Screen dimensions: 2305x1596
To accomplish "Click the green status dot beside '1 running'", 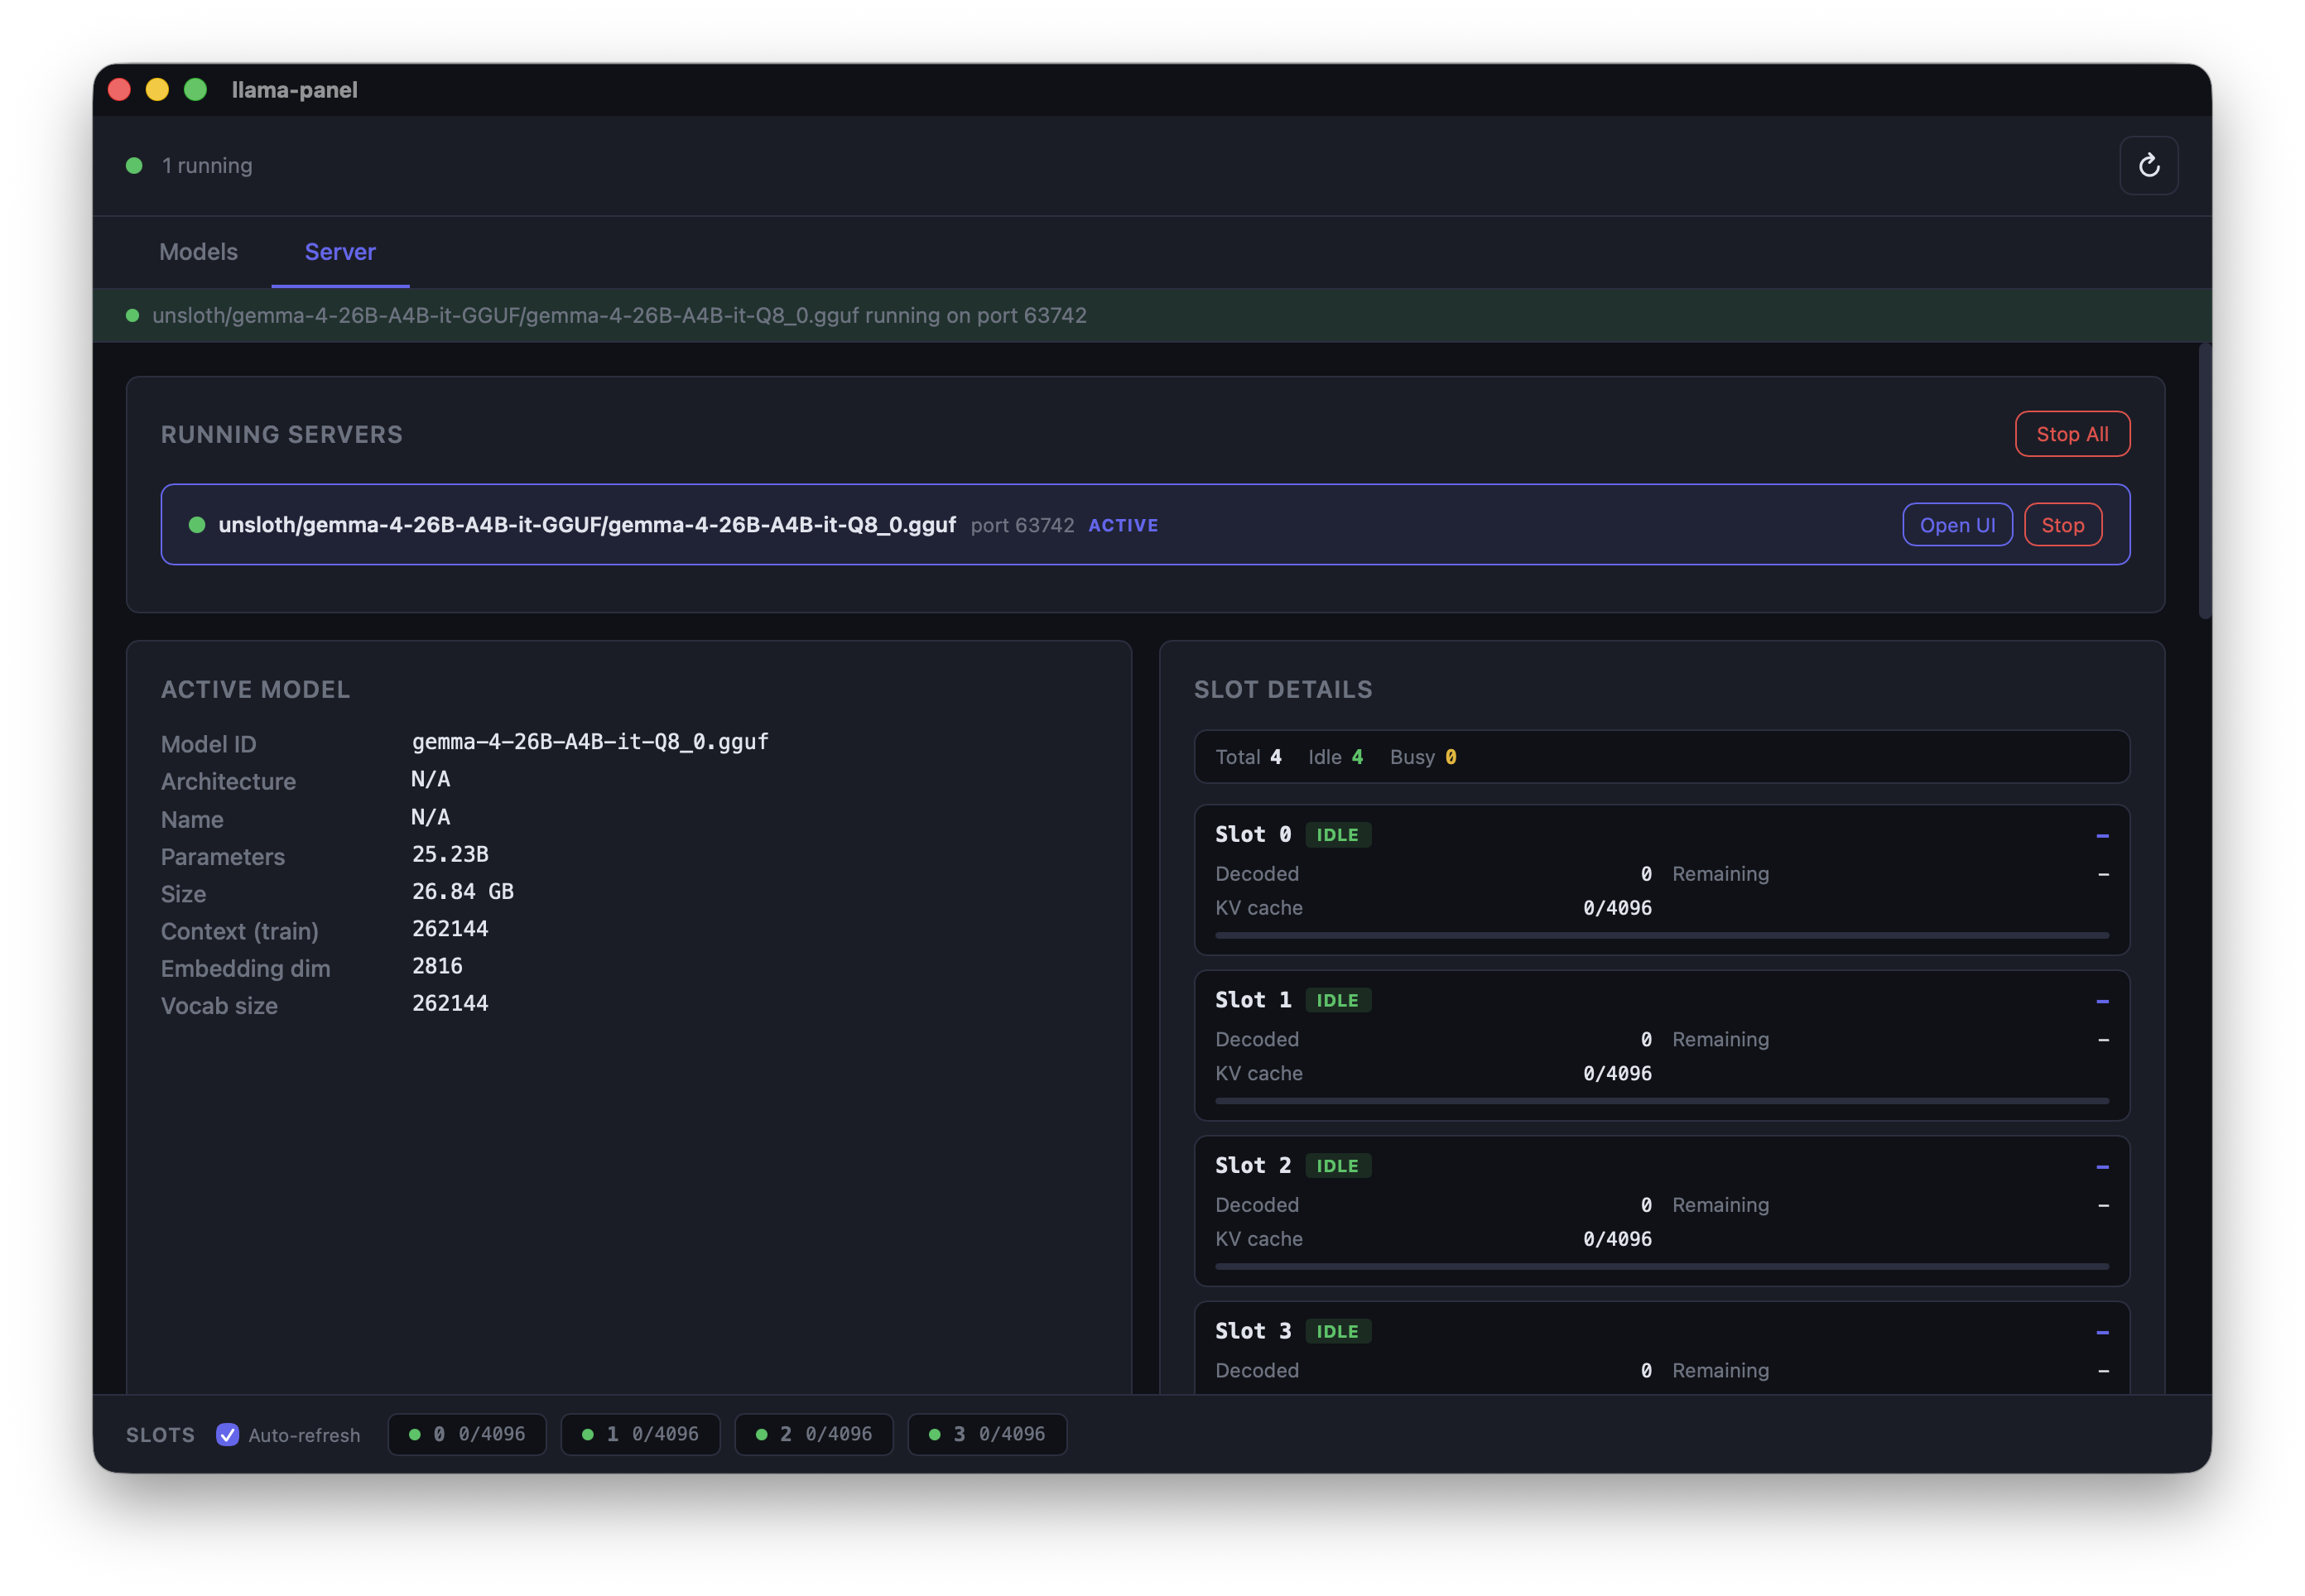I will pos(134,165).
